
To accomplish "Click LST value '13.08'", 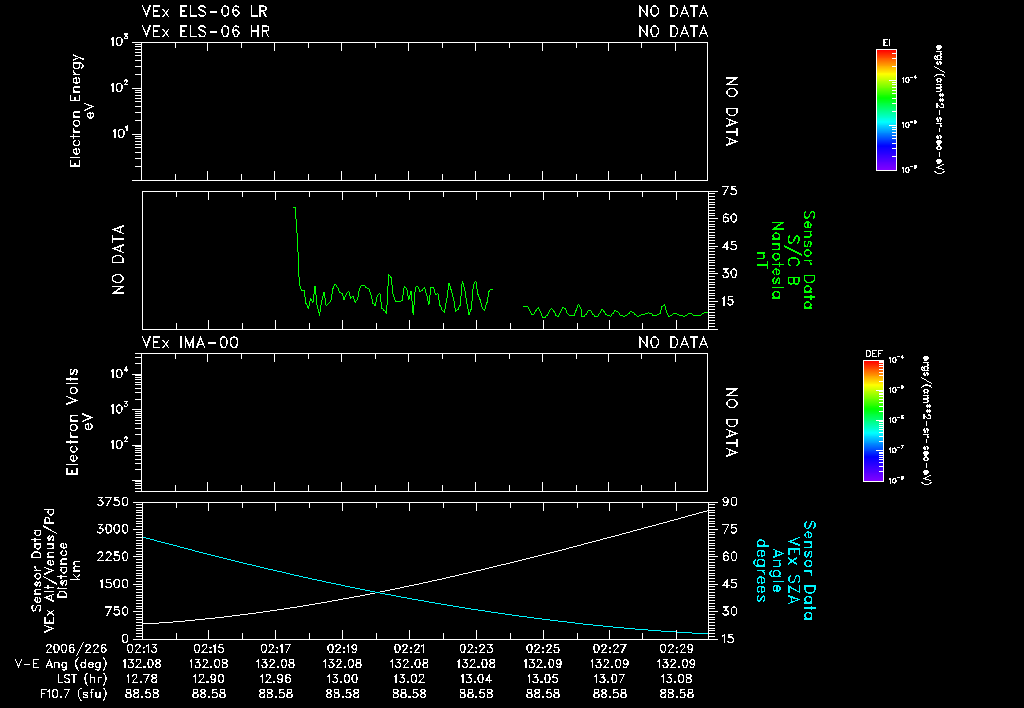I will [677, 679].
